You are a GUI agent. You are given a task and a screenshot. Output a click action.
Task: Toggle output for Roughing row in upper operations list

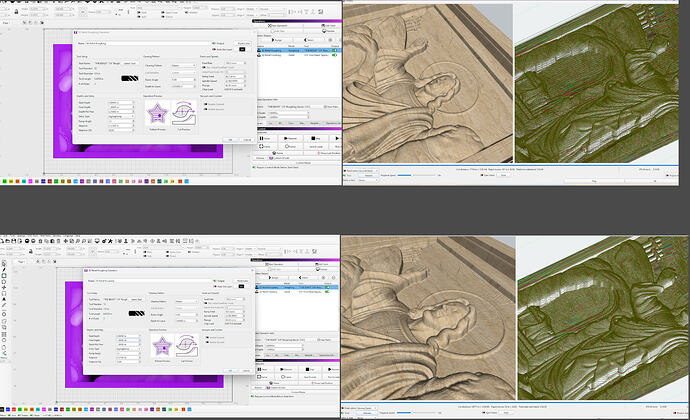[x=334, y=50]
